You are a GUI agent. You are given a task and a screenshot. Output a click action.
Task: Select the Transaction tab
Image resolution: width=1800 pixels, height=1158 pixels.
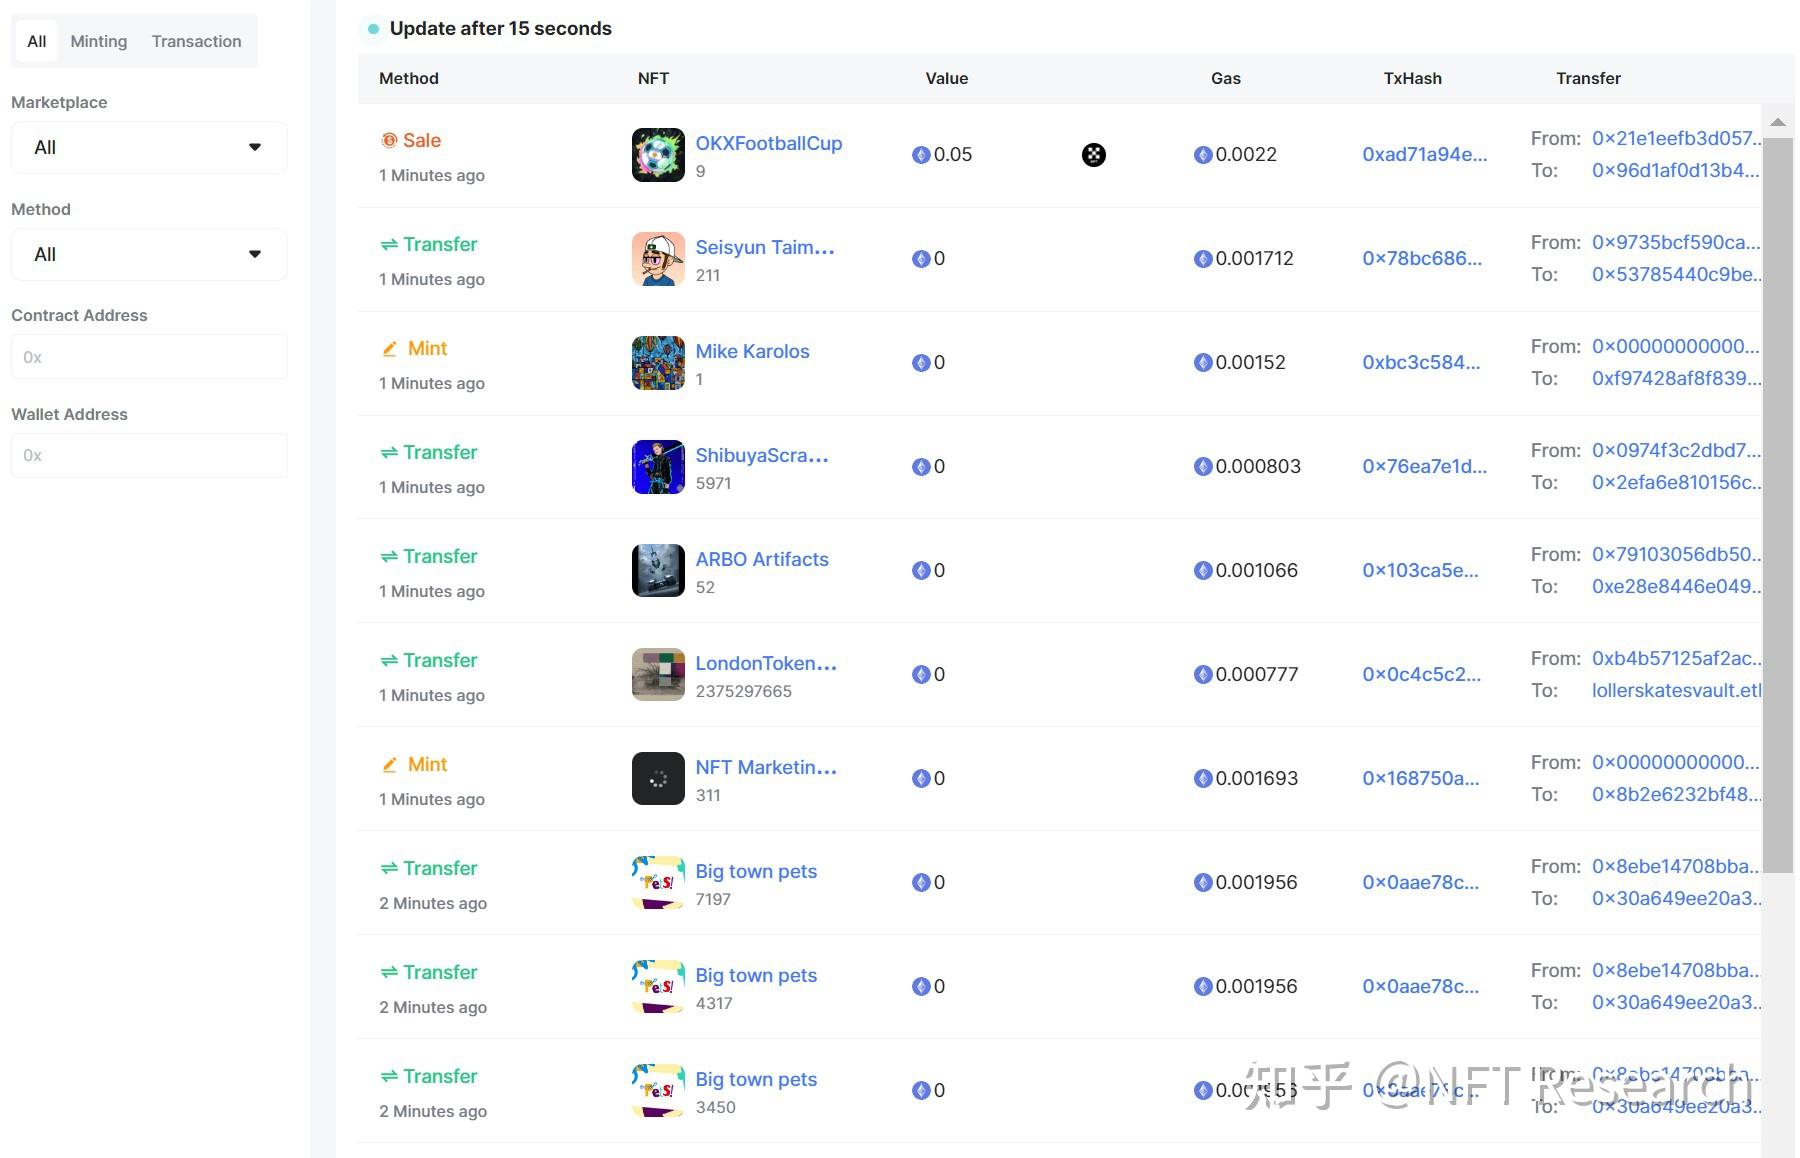coord(196,41)
